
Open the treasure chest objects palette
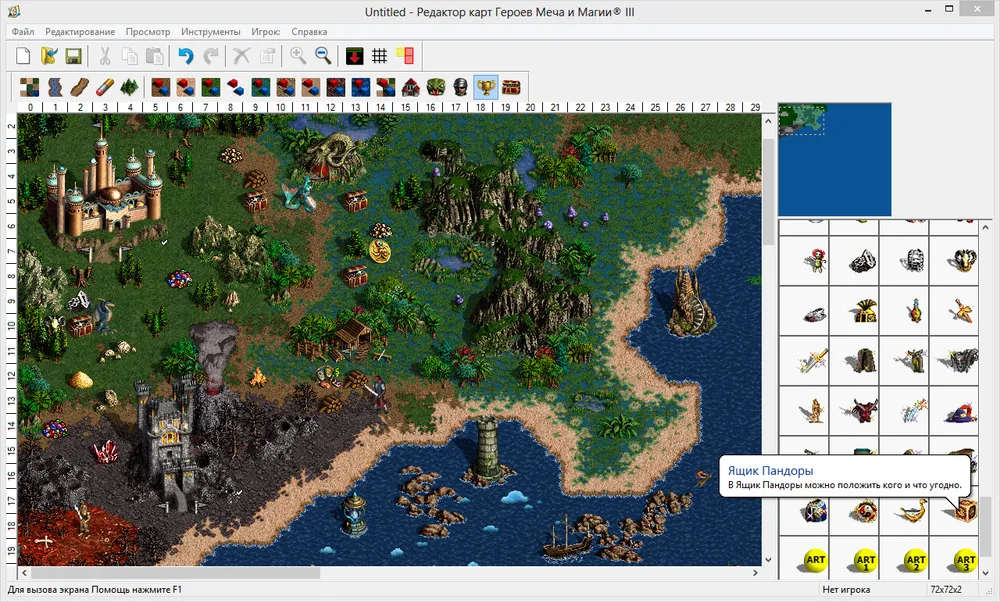(x=511, y=86)
